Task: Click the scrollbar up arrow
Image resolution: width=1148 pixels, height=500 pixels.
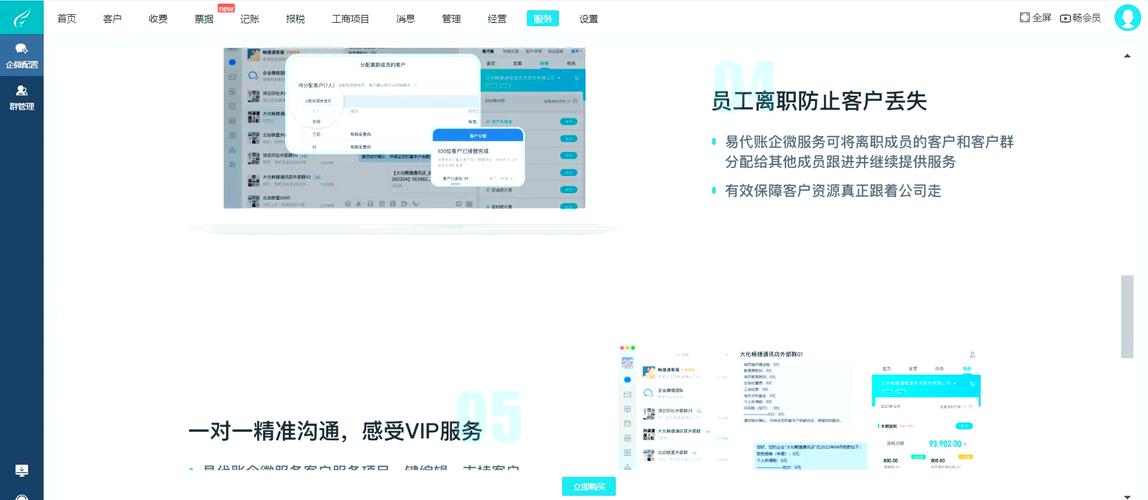Action: coord(1127,56)
